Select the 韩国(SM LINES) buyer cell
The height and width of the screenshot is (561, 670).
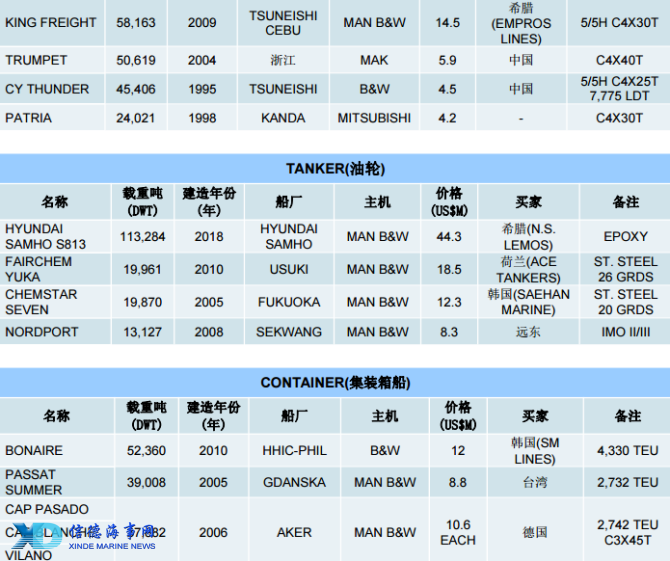click(535, 451)
